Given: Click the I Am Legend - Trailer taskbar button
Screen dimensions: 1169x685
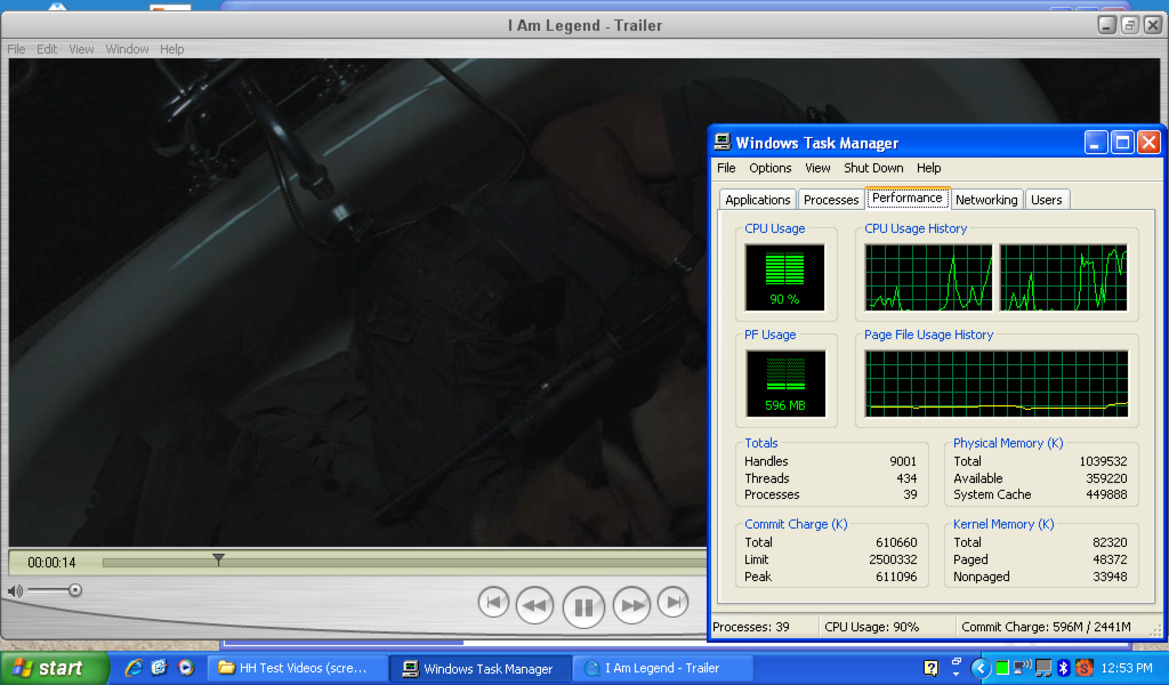Looking at the screenshot, I should click(663, 669).
